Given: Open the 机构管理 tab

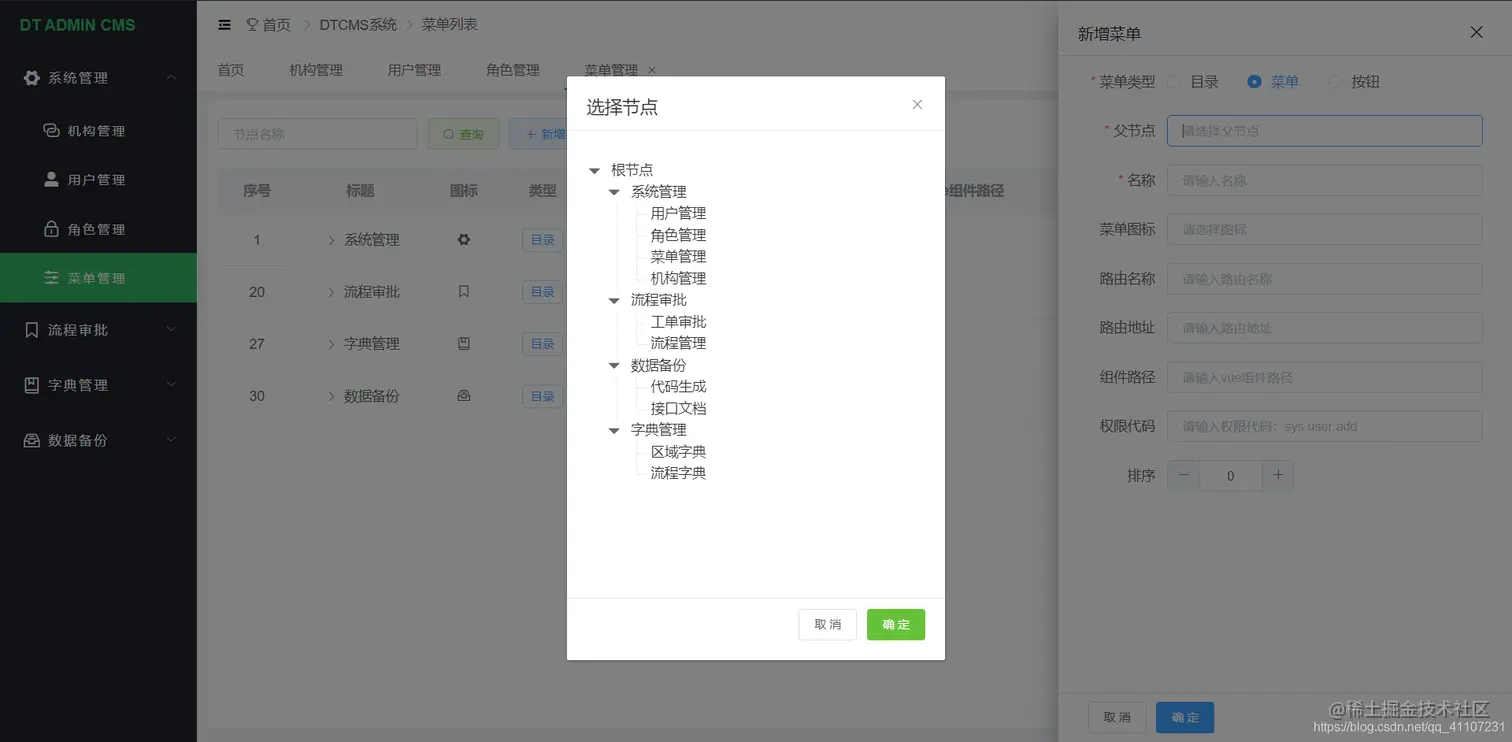Looking at the screenshot, I should 316,70.
